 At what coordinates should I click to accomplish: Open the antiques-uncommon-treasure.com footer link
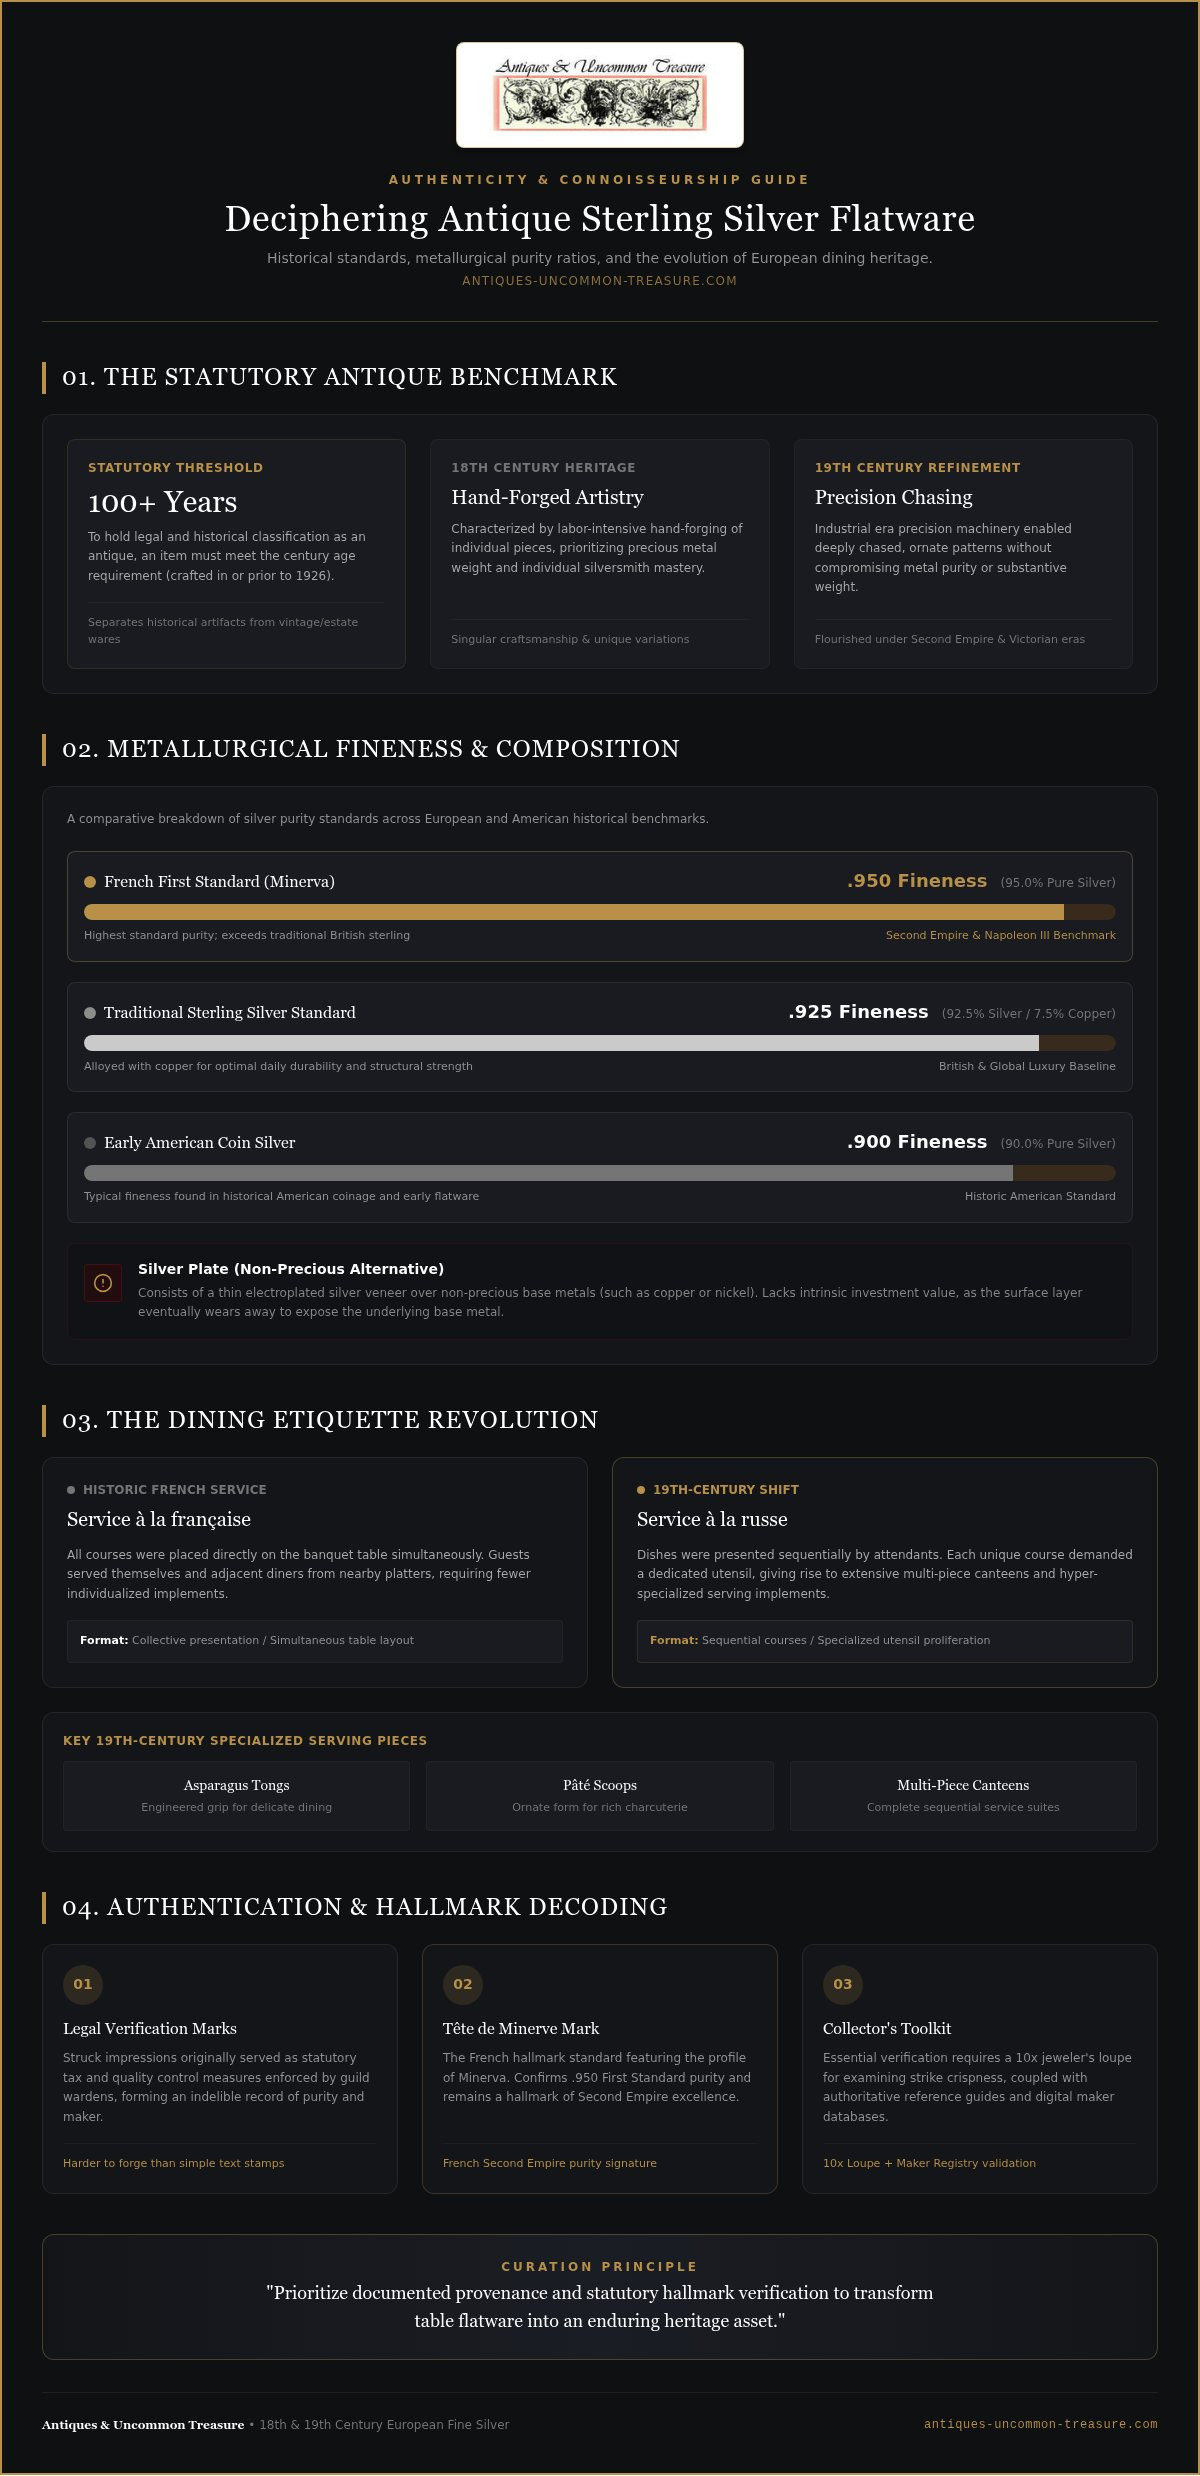pos(1041,2424)
